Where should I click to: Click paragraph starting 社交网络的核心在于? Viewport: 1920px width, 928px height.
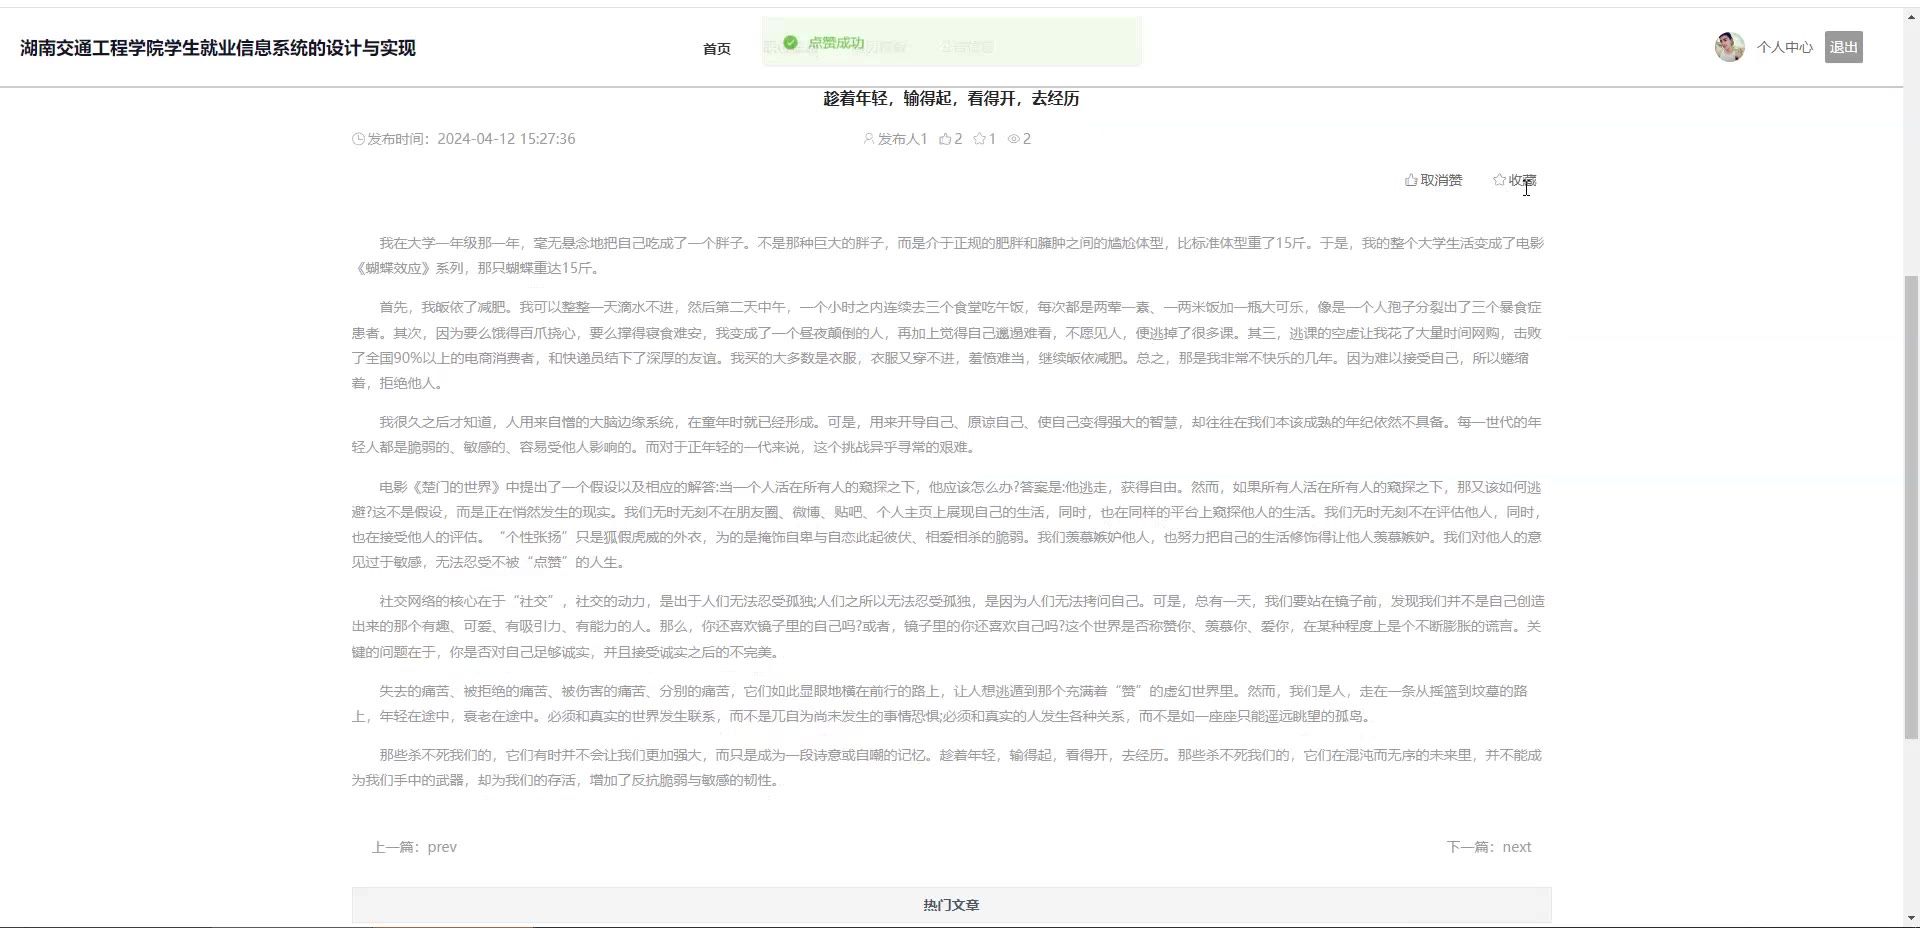pyautogui.click(x=948, y=626)
